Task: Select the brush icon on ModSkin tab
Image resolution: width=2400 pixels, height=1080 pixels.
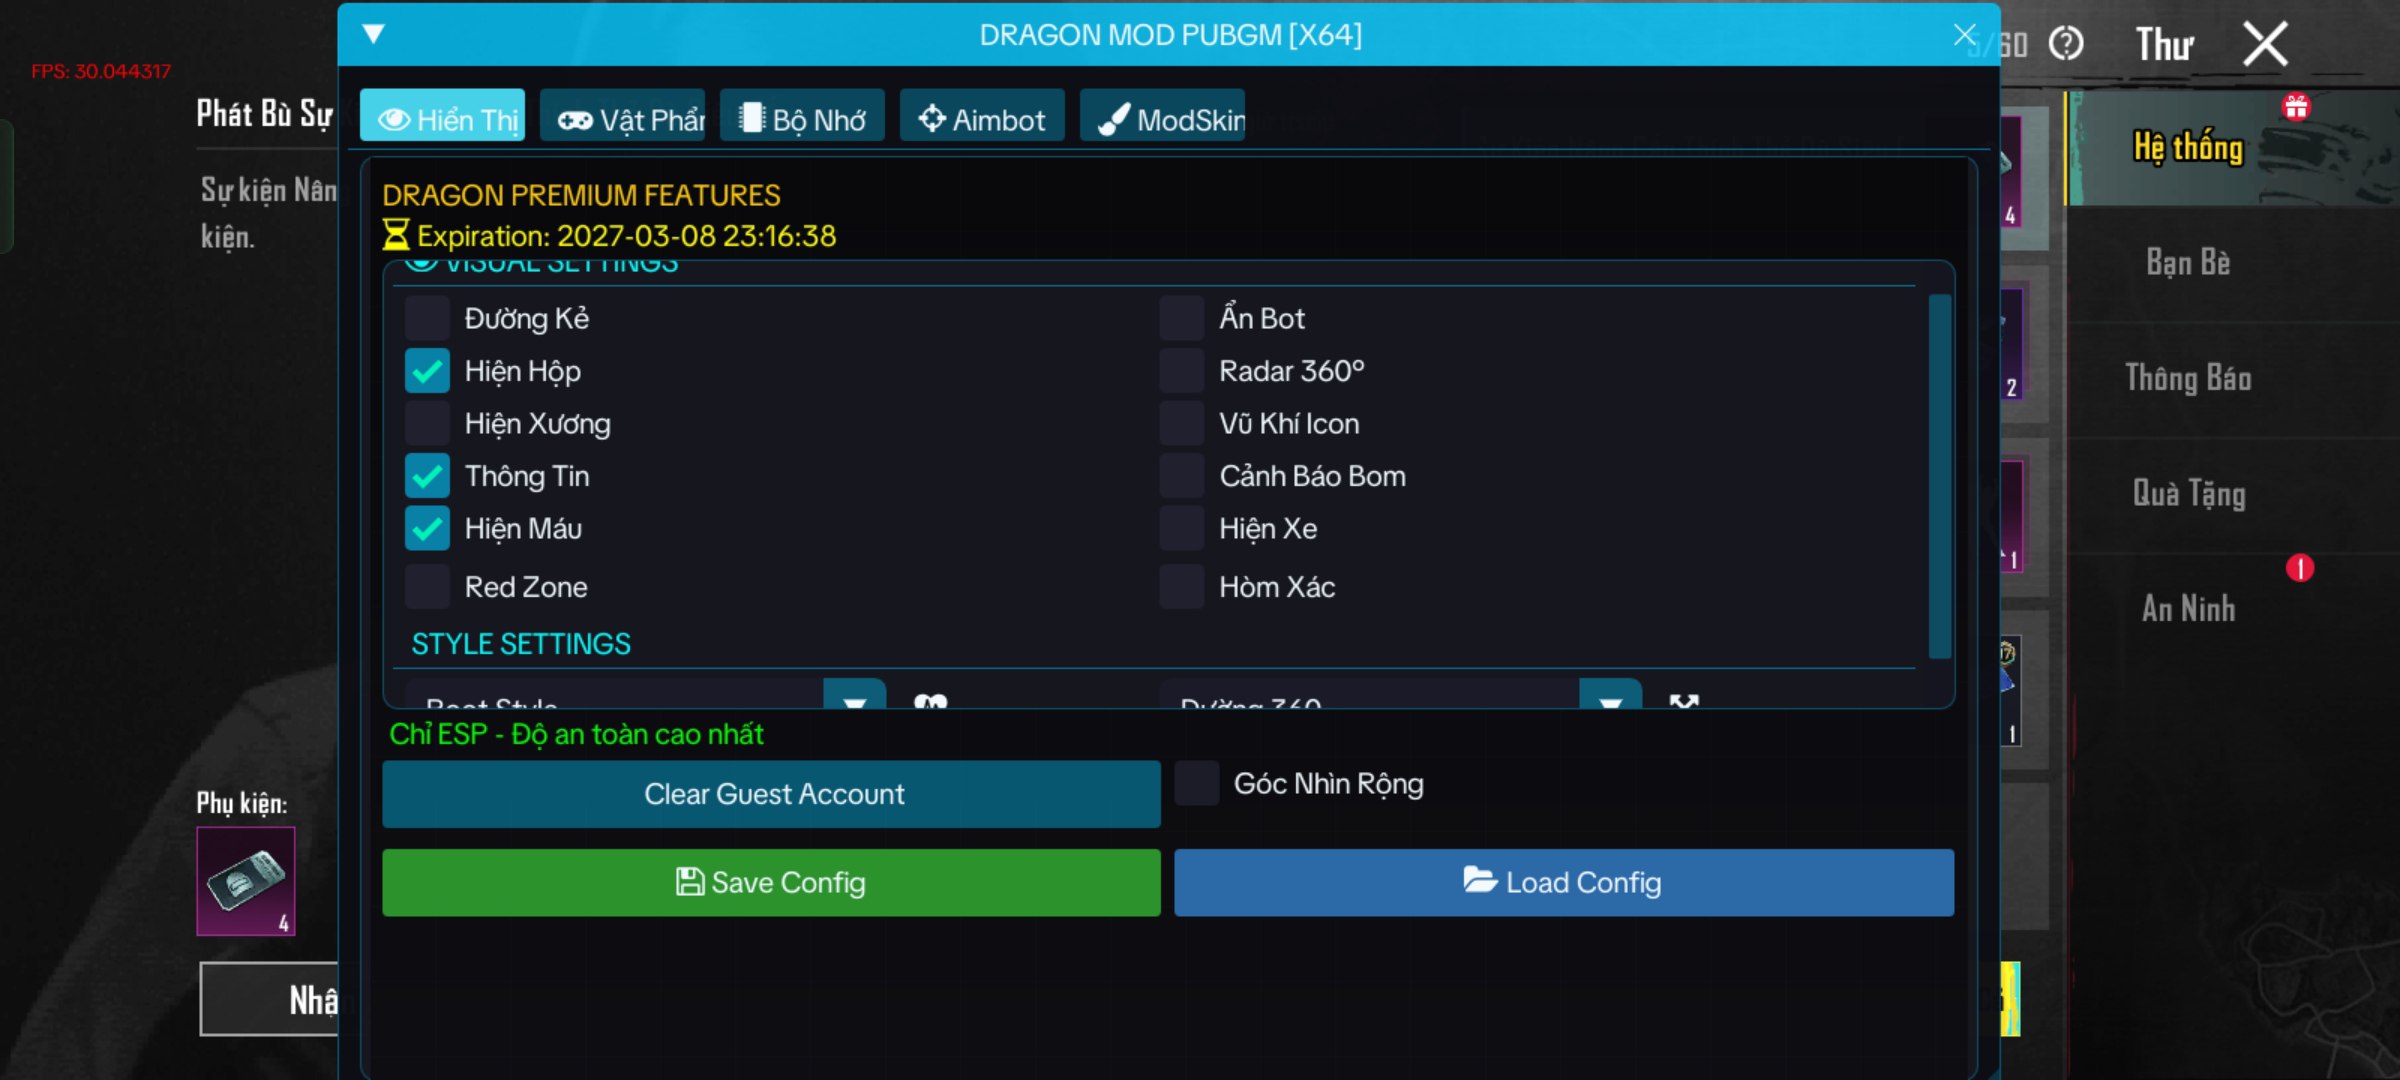Action: (x=1112, y=114)
